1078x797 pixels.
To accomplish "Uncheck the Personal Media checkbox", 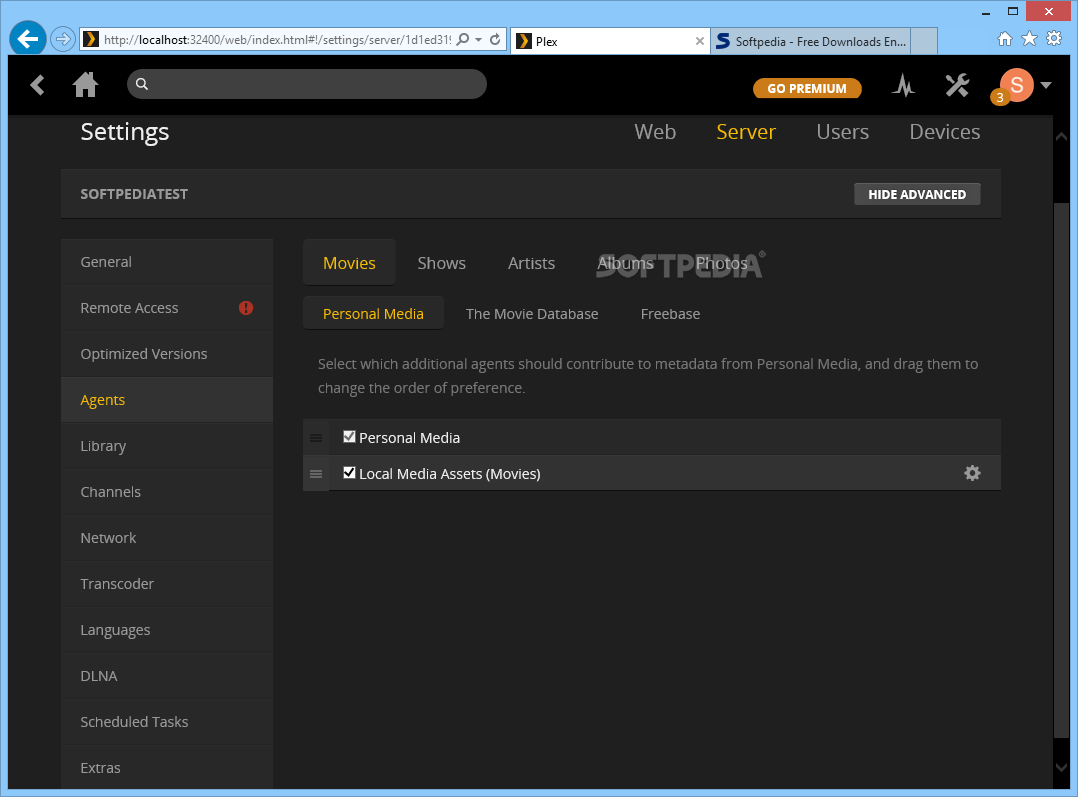I will pos(349,437).
